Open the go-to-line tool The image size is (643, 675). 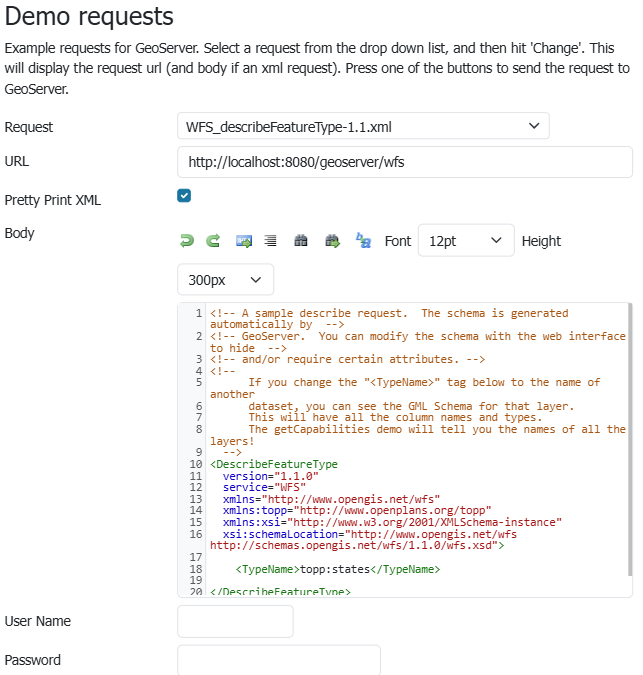click(x=243, y=241)
